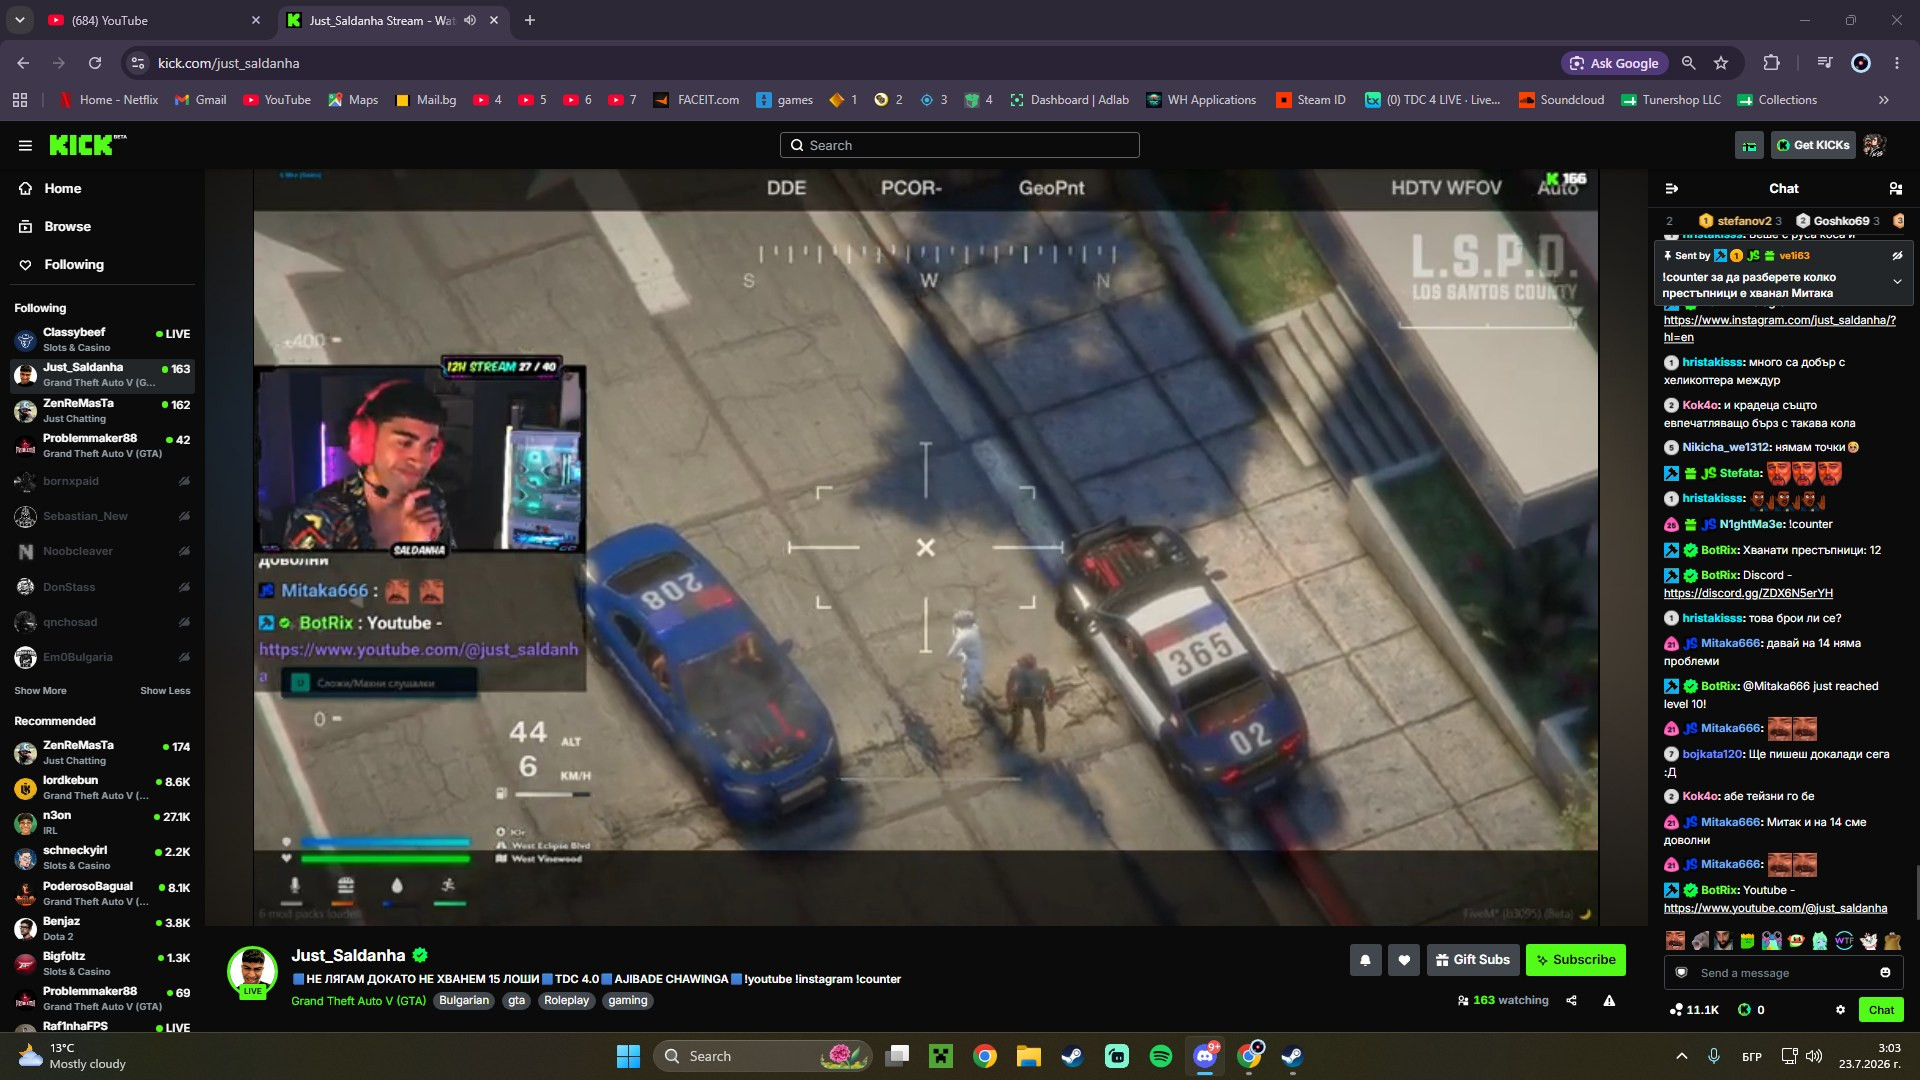
Task: Reload the Kick page
Action: click(x=95, y=63)
